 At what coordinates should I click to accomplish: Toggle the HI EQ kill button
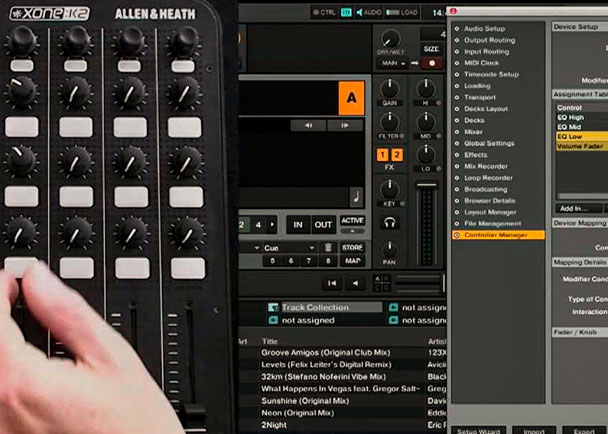click(439, 103)
